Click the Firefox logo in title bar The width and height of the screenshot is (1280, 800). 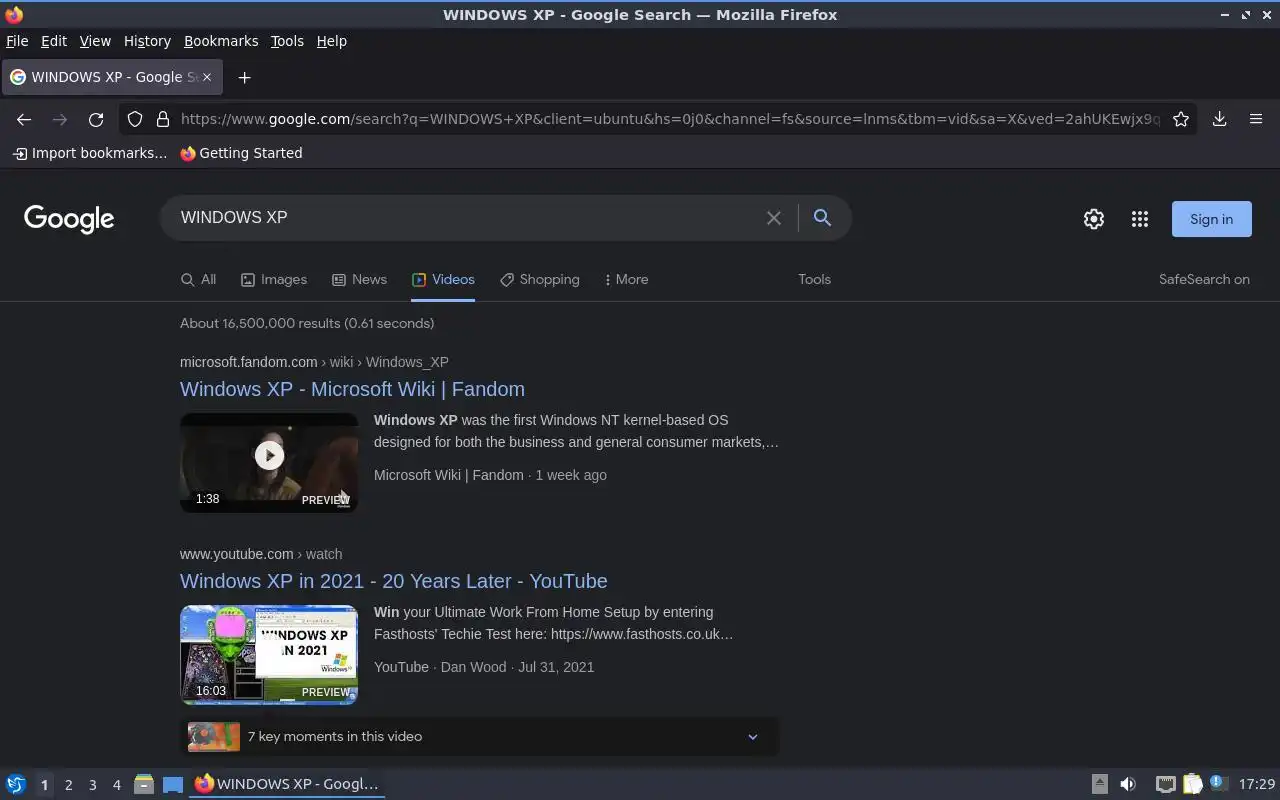tap(14, 14)
